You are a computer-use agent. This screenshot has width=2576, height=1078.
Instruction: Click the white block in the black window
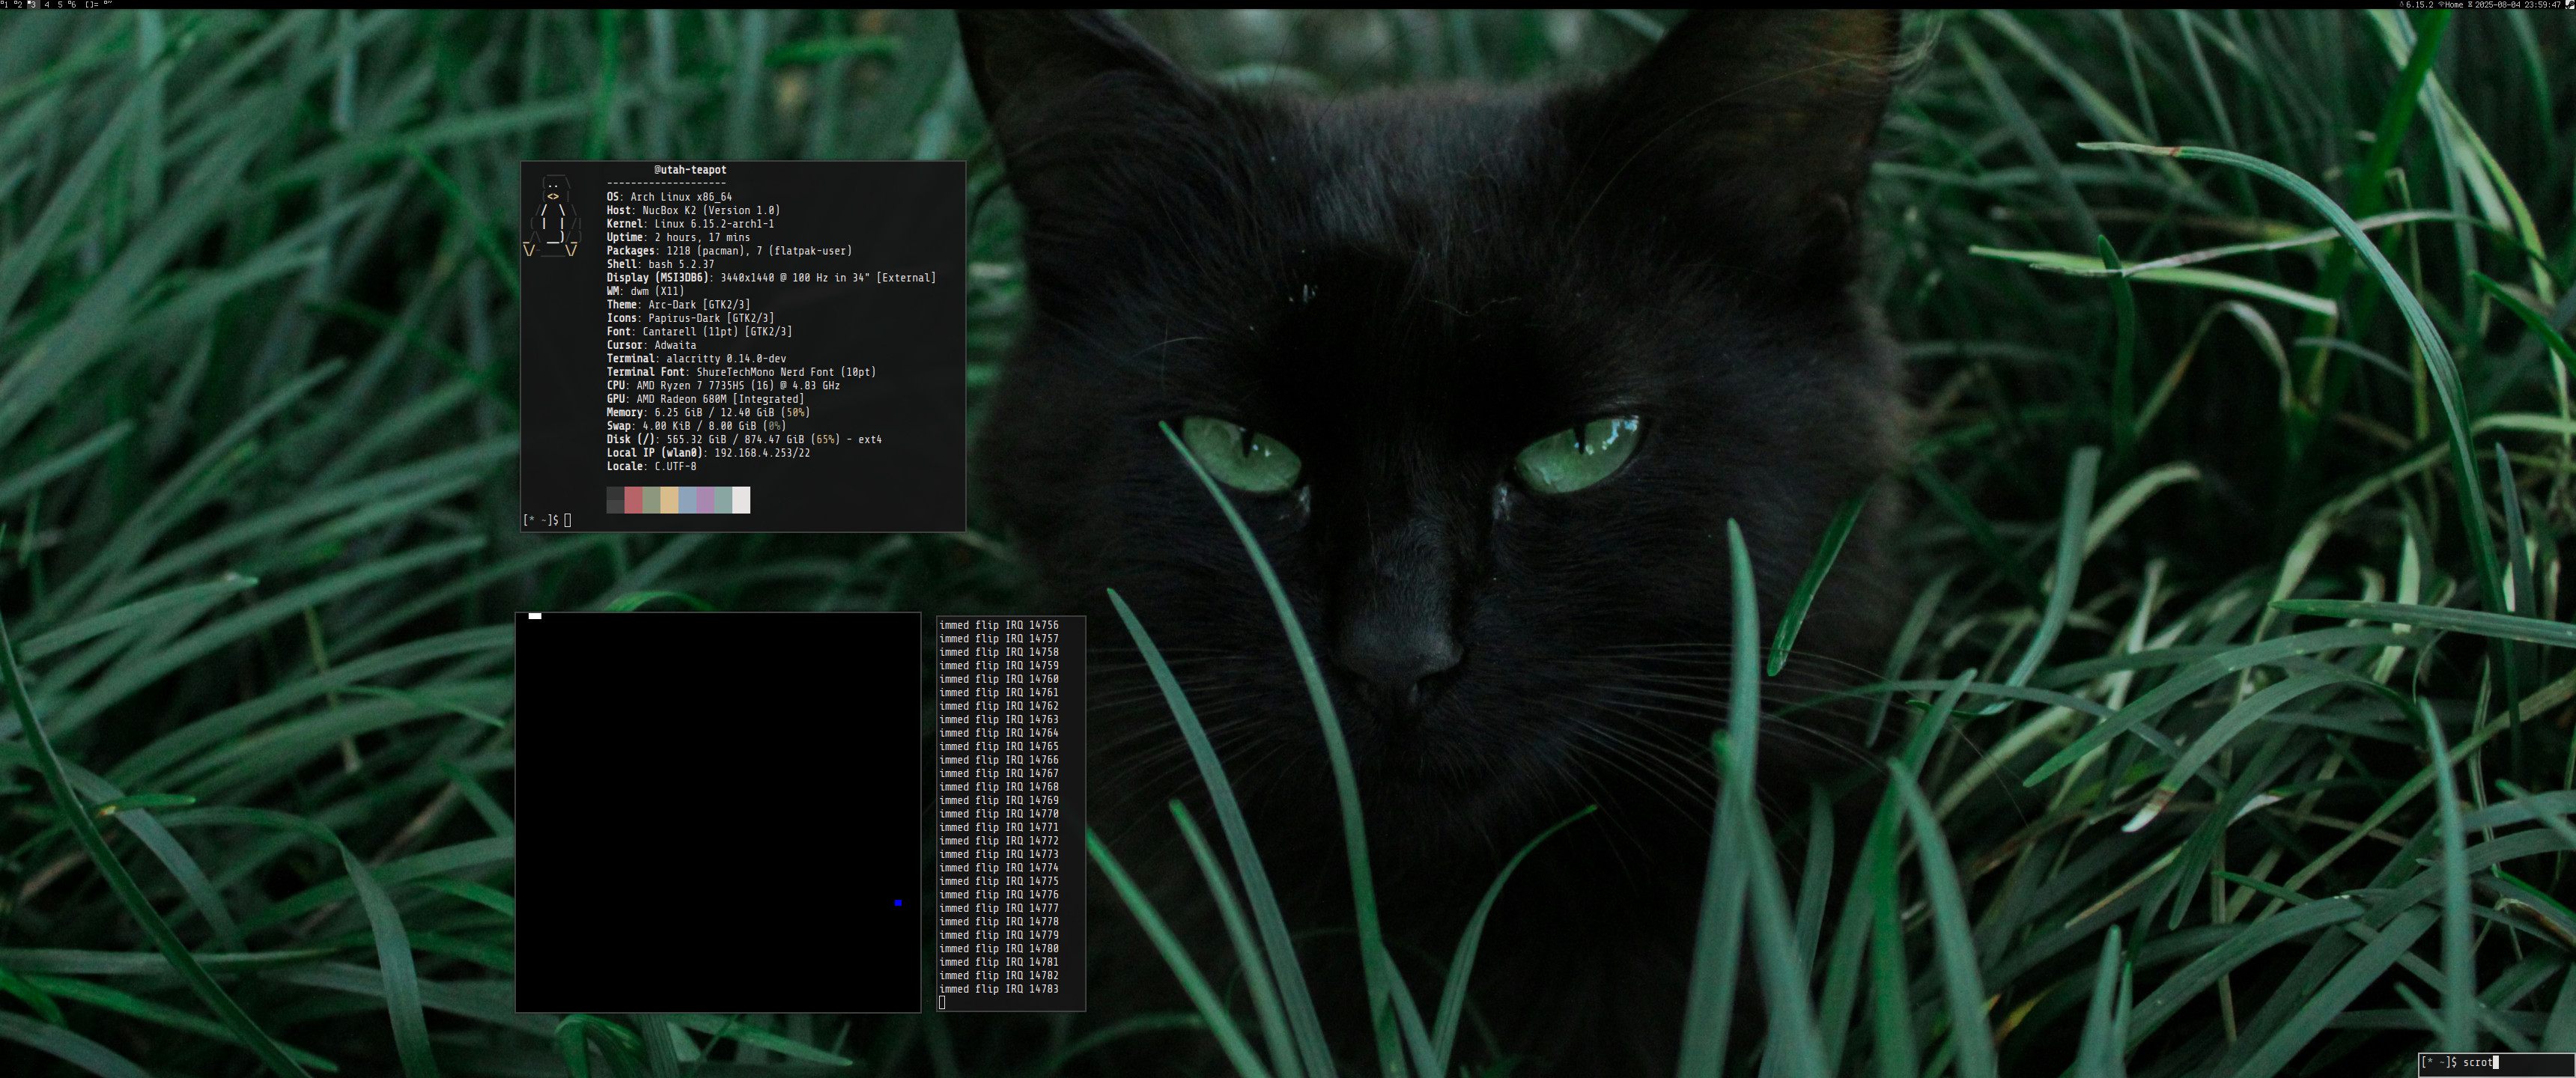535,616
